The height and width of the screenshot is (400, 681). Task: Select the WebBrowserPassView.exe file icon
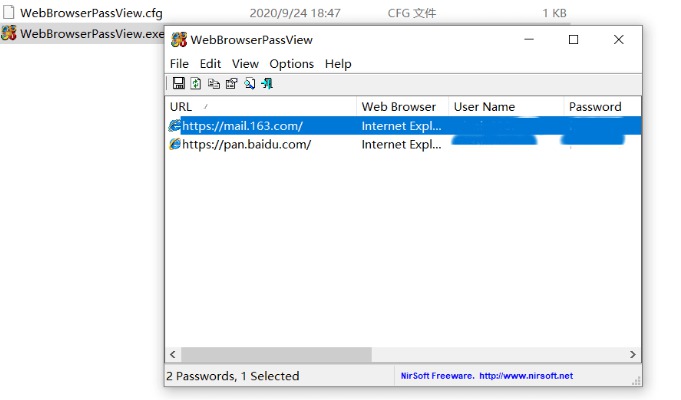tap(9, 33)
